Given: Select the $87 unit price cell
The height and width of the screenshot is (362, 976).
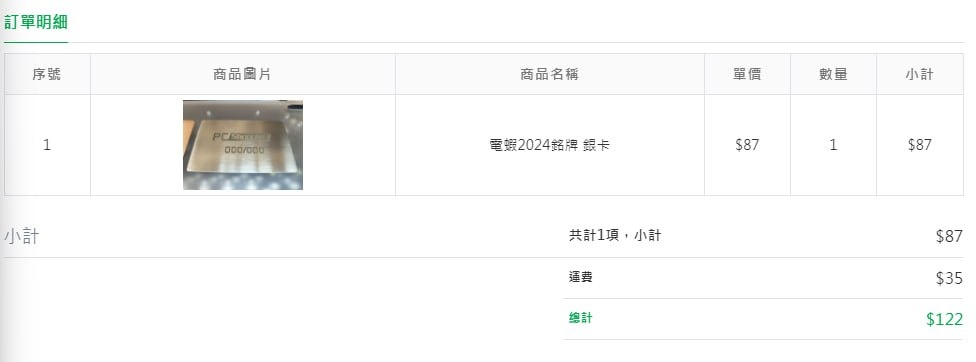Looking at the screenshot, I should pos(747,145).
